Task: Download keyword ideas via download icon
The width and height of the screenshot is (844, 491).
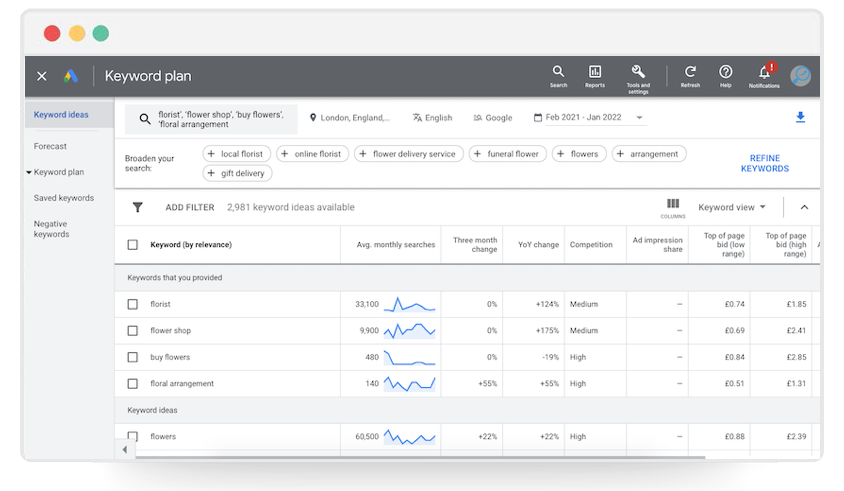Action: (x=800, y=118)
